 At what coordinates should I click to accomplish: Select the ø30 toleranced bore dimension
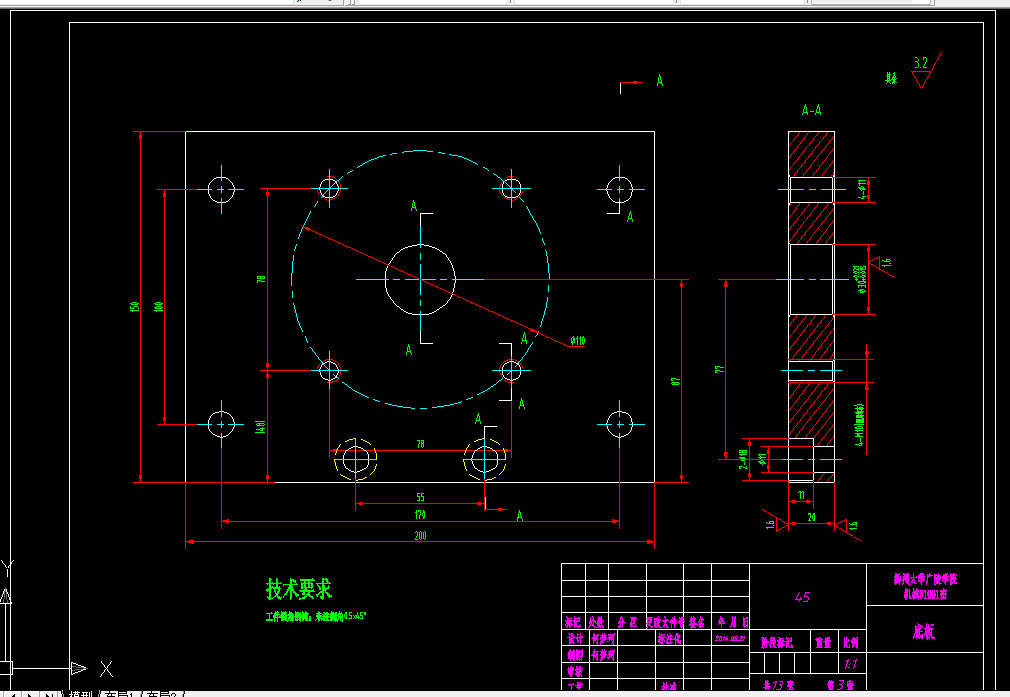tap(862, 279)
